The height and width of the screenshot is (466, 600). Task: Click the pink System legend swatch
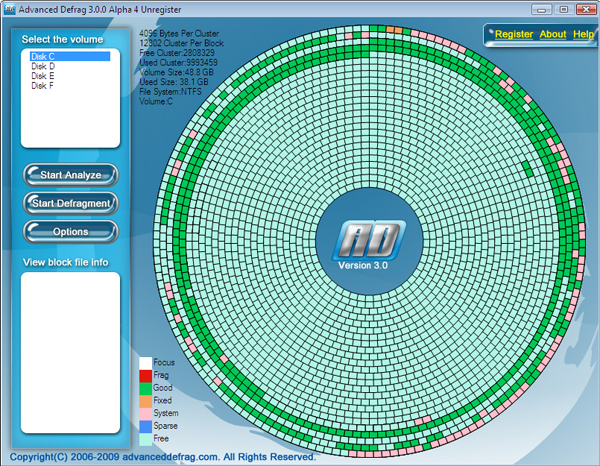pos(145,414)
